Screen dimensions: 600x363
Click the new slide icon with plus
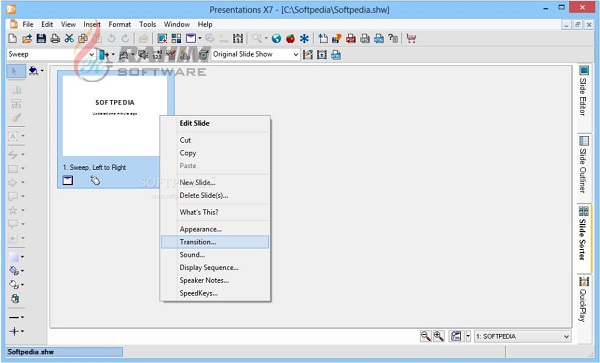[323, 38]
